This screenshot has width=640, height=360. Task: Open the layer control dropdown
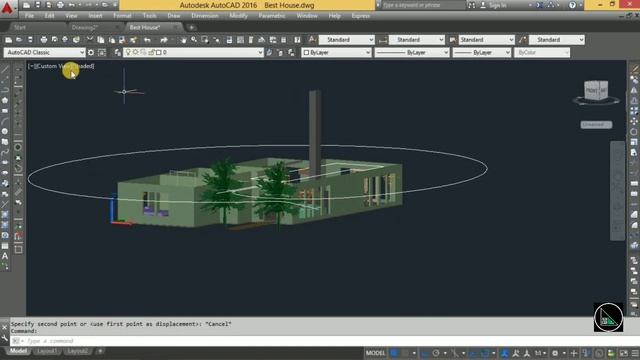193,52
